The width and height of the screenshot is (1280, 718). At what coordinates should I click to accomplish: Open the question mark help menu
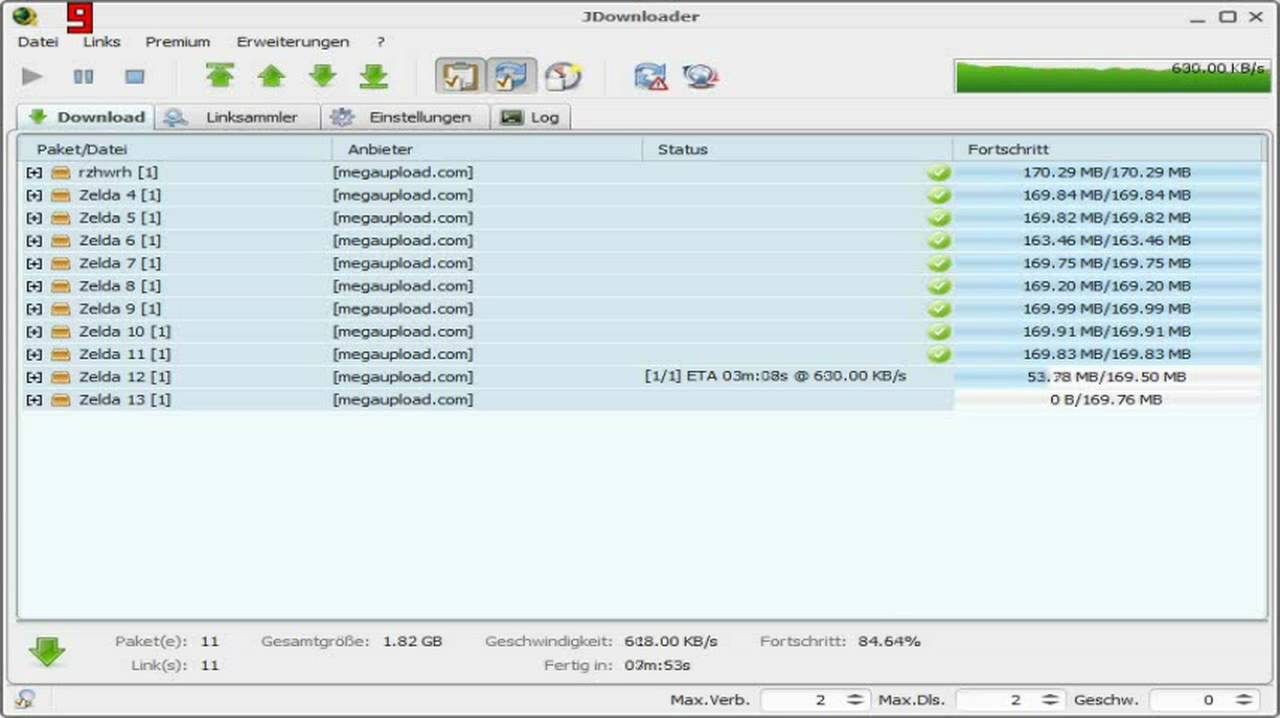[x=381, y=42]
